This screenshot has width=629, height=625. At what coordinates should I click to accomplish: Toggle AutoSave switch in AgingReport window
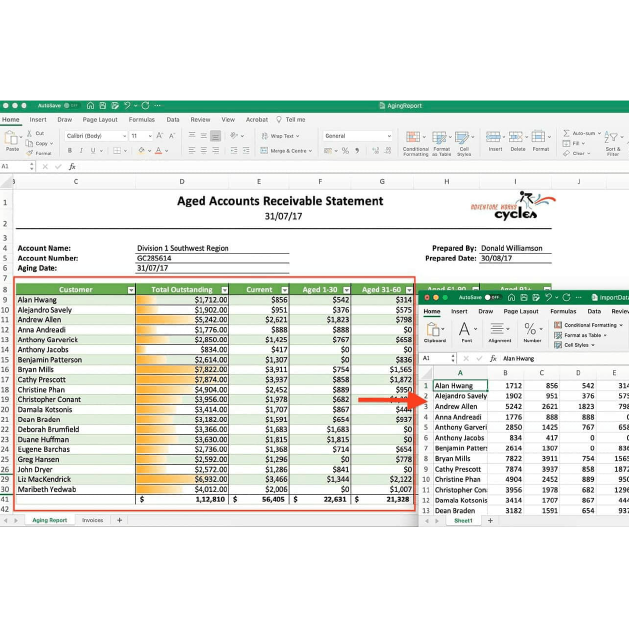click(x=71, y=106)
